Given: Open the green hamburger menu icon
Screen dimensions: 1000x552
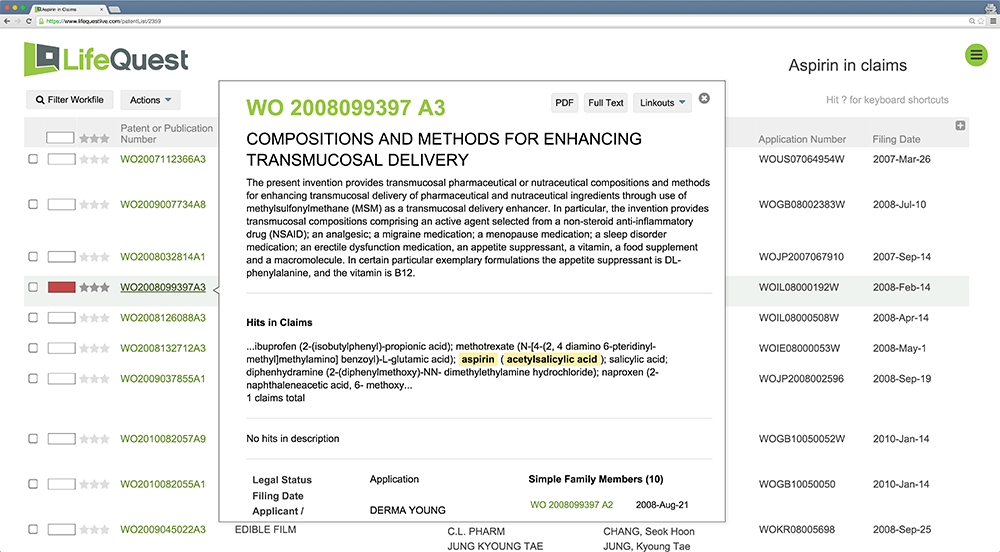Looking at the screenshot, I should coord(976,55).
